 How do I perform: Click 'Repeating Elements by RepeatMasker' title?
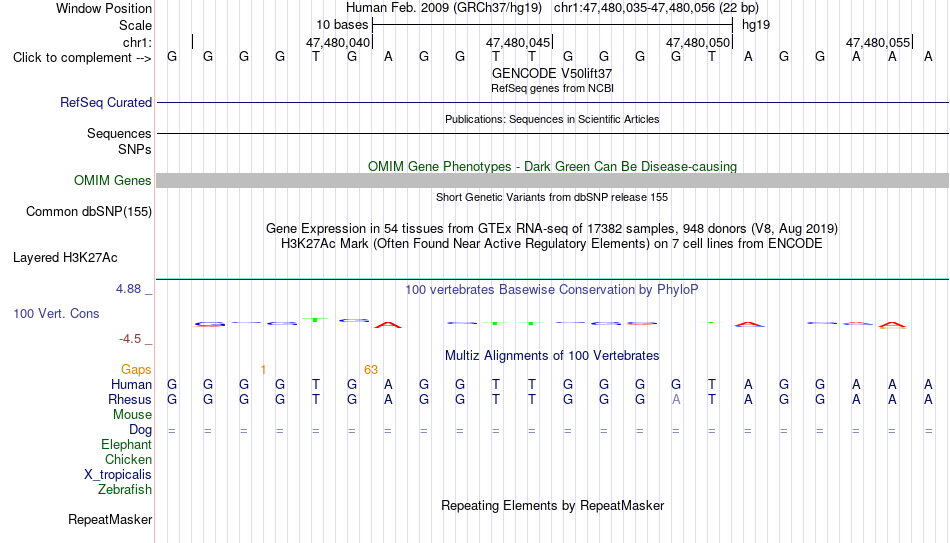(x=553, y=505)
